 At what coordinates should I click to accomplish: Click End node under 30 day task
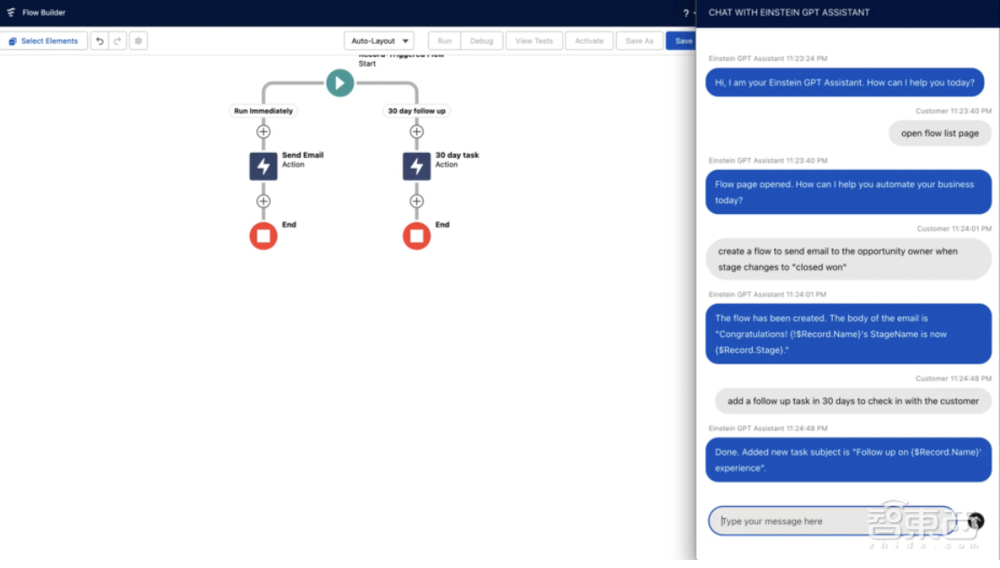(417, 236)
